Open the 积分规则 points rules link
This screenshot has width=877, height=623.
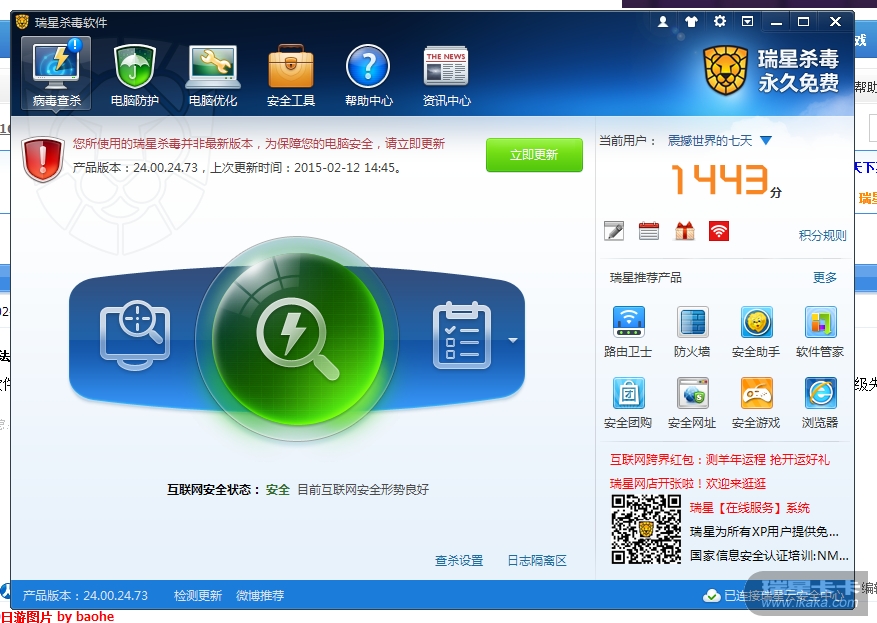(822, 235)
